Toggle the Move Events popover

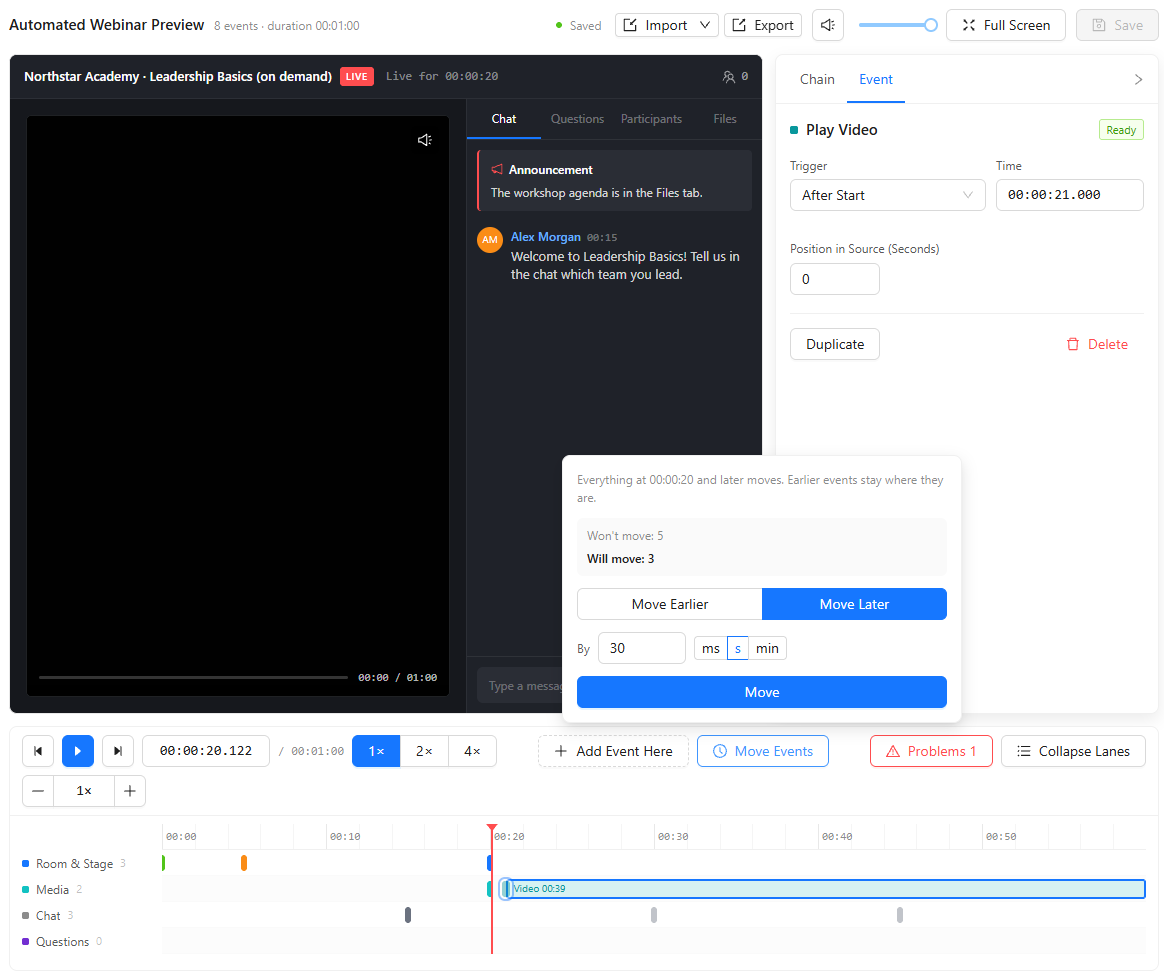[762, 751]
